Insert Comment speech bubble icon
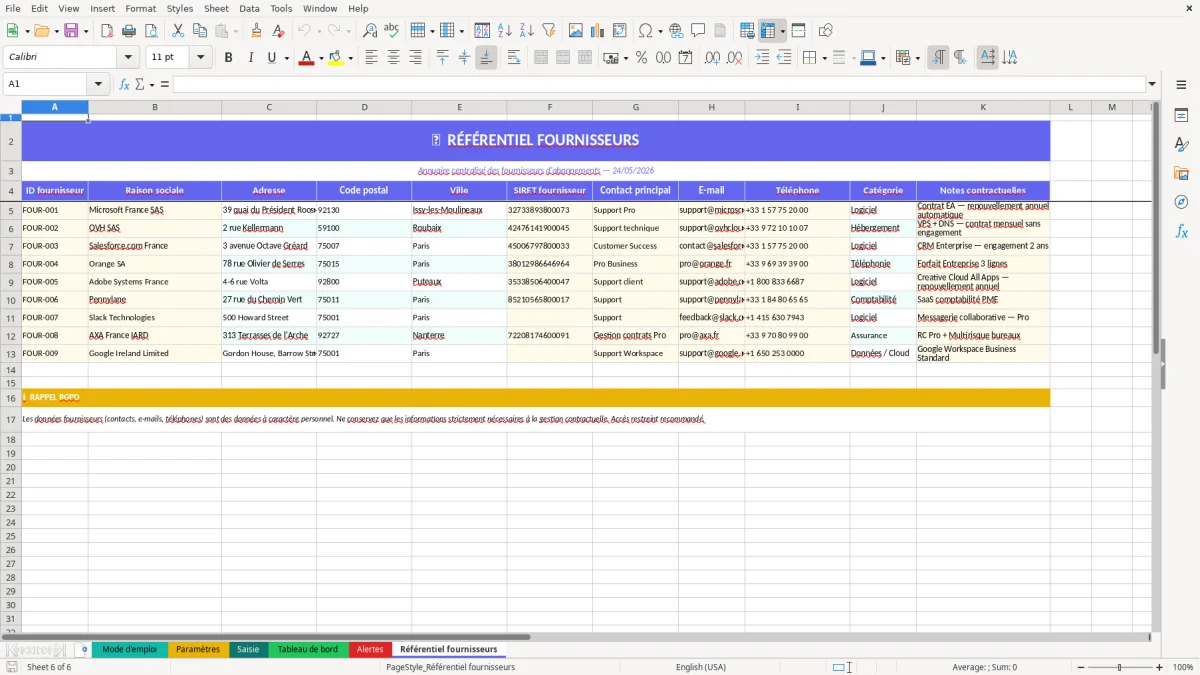 tap(698, 31)
